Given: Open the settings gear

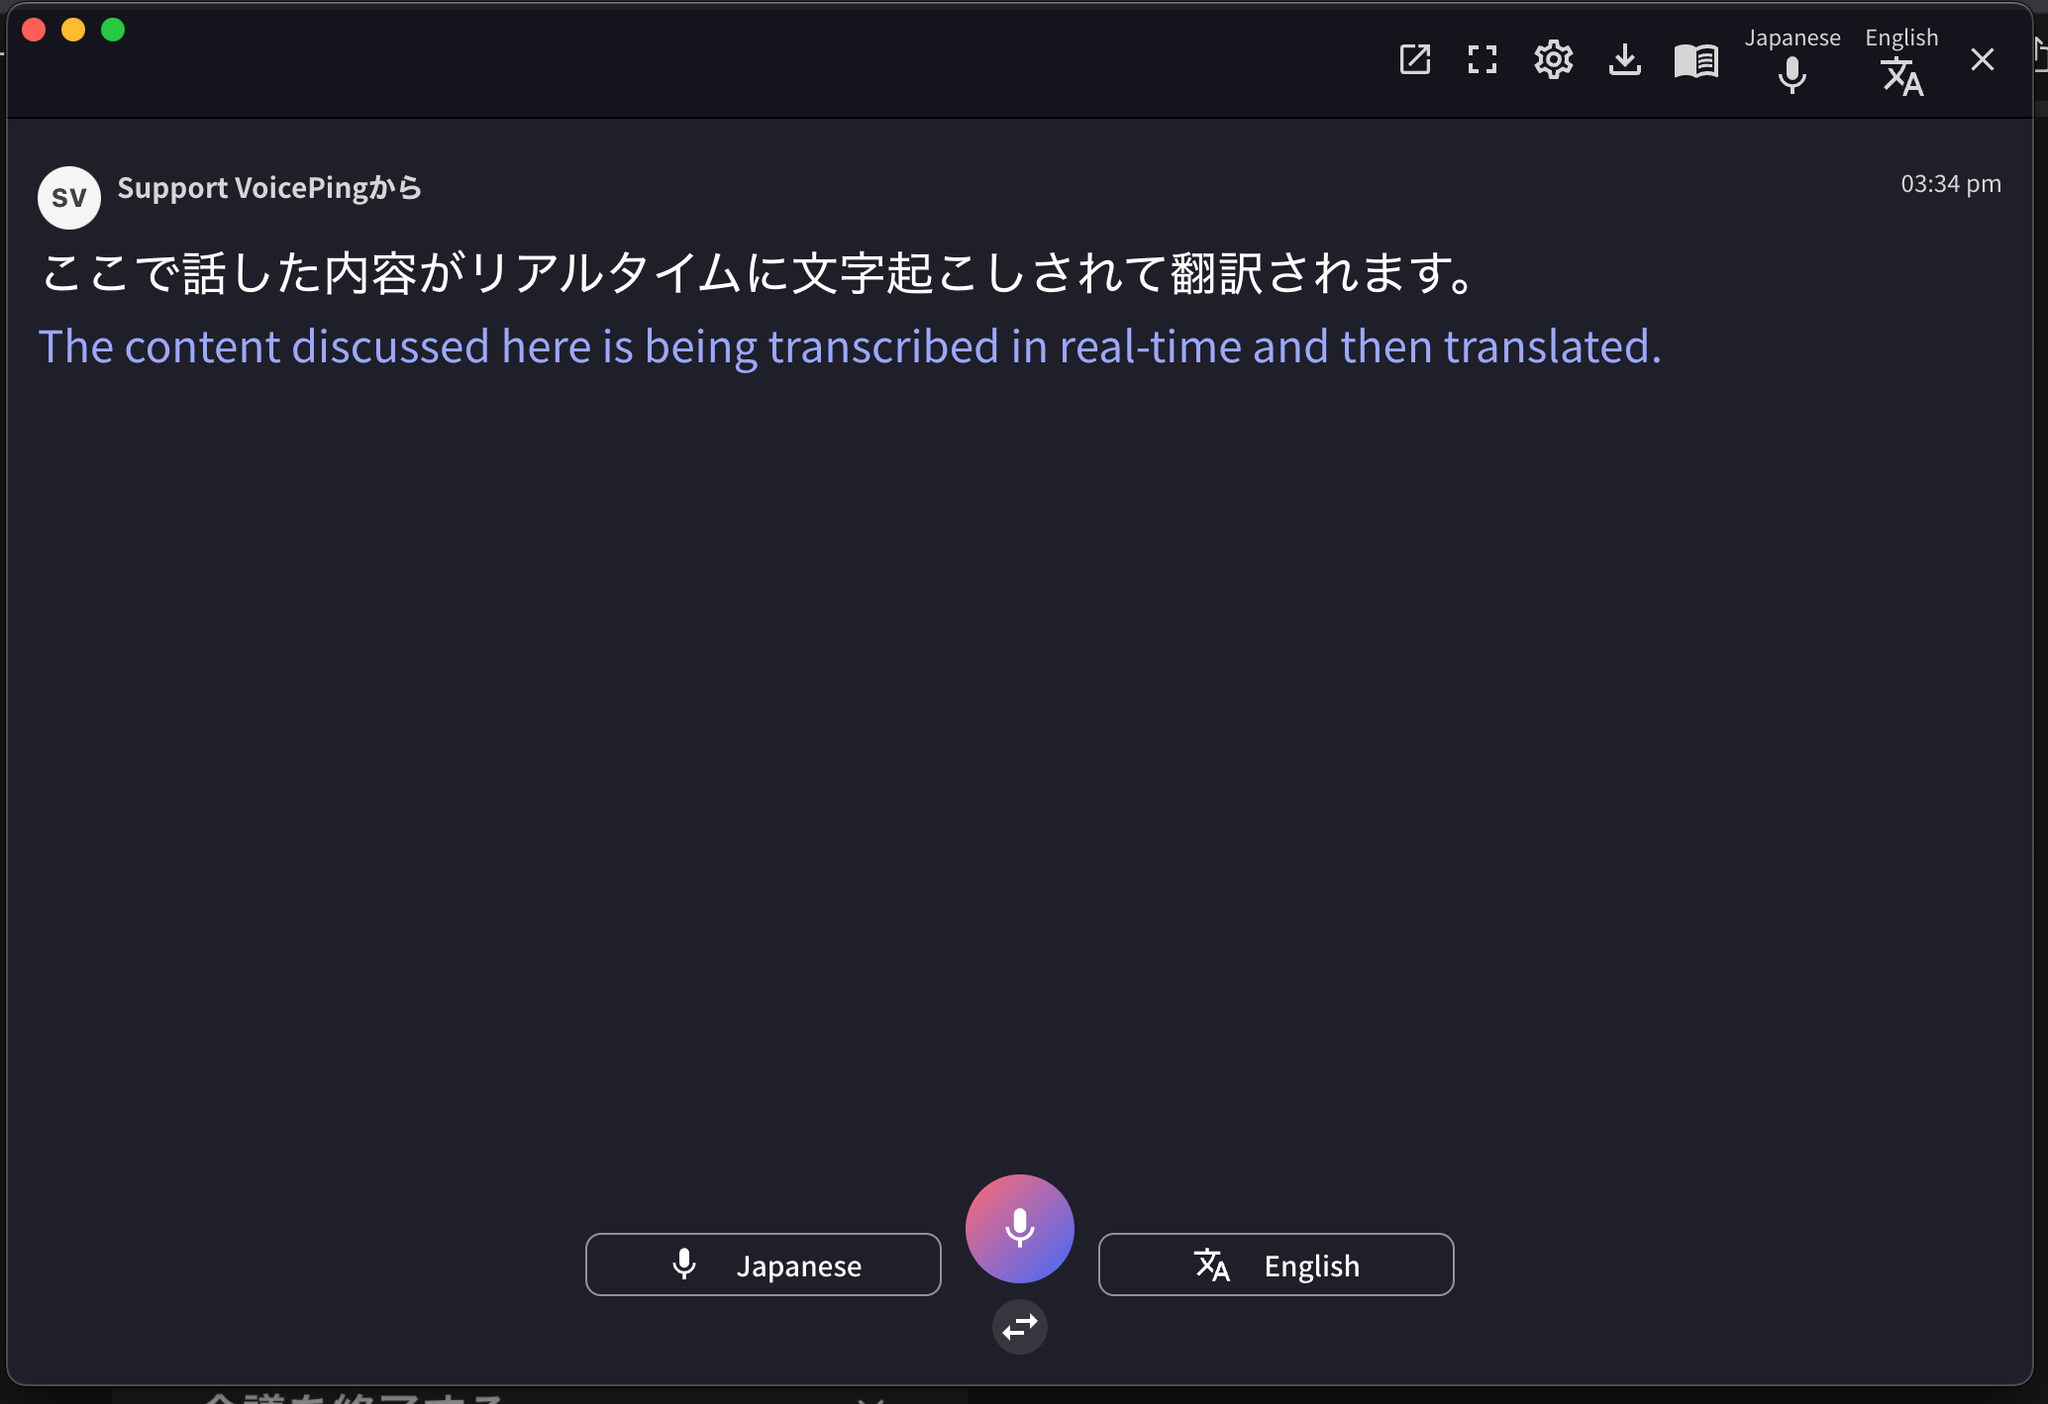Looking at the screenshot, I should click(x=1552, y=60).
